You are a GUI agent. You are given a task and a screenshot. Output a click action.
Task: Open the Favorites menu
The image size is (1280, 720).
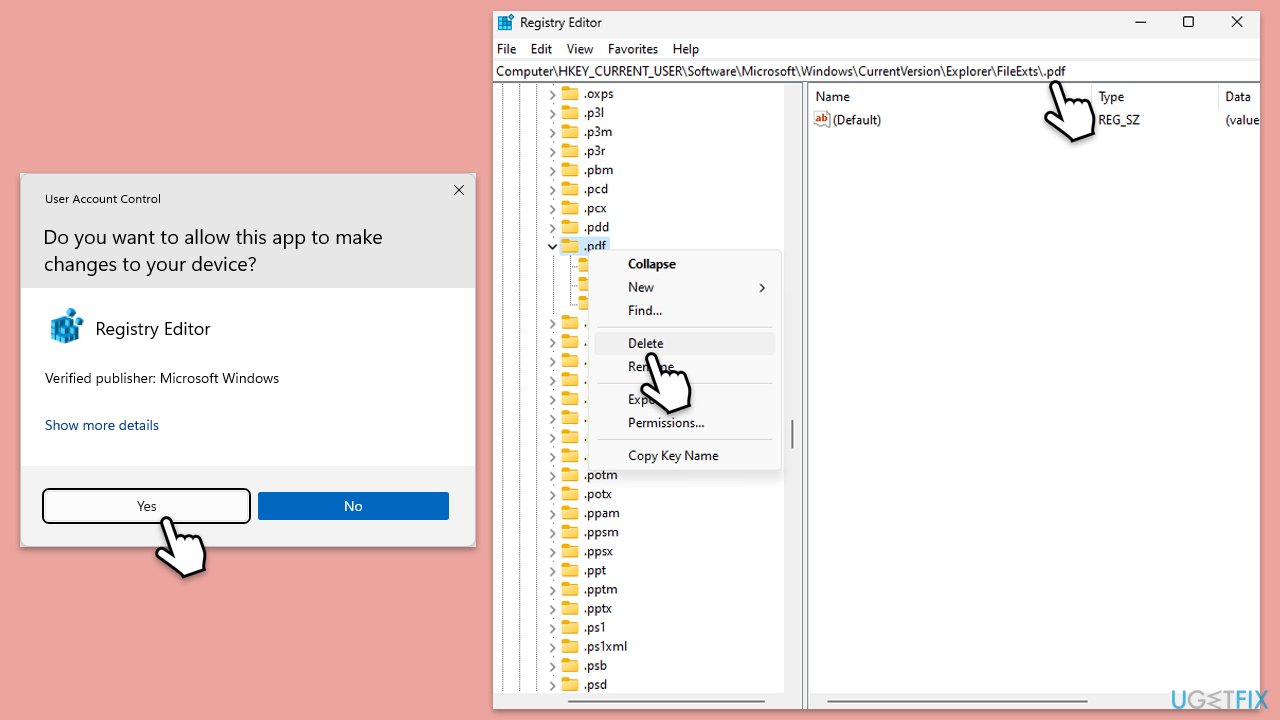point(633,49)
